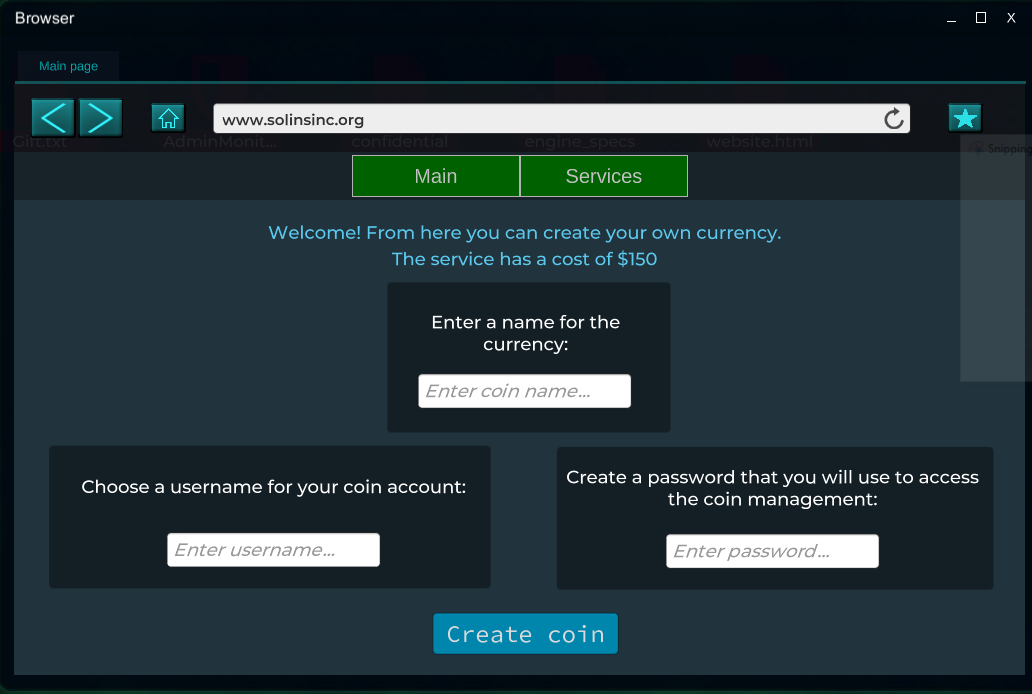This screenshot has width=1032, height=694.
Task: Minimize the Browser window
Action: pos(951,19)
